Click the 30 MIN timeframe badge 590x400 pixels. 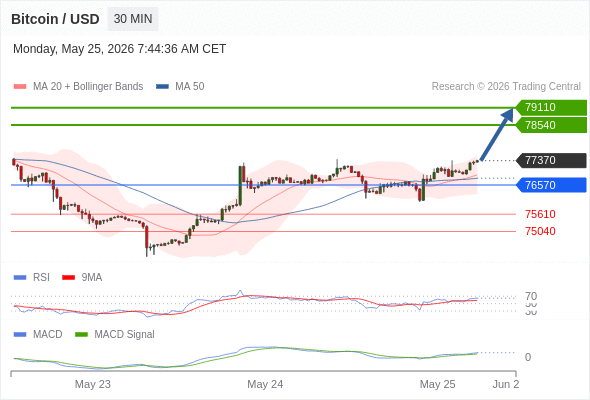coord(133,19)
